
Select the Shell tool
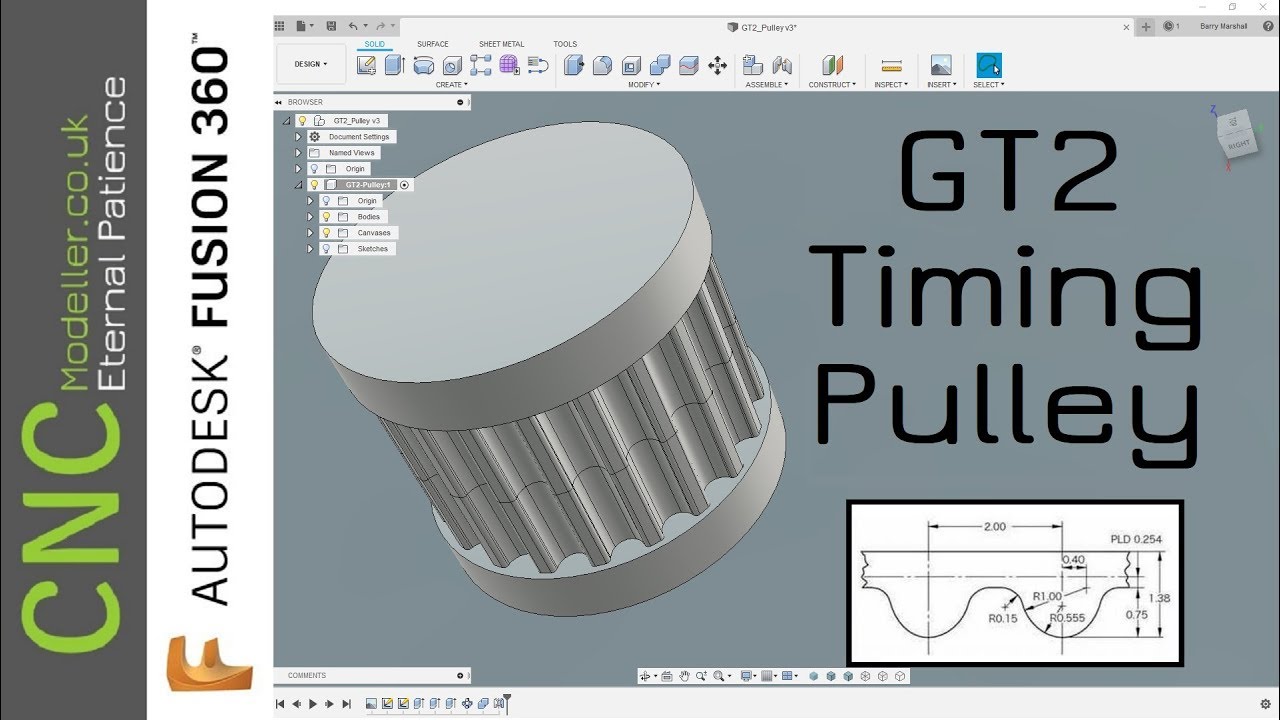coord(631,65)
